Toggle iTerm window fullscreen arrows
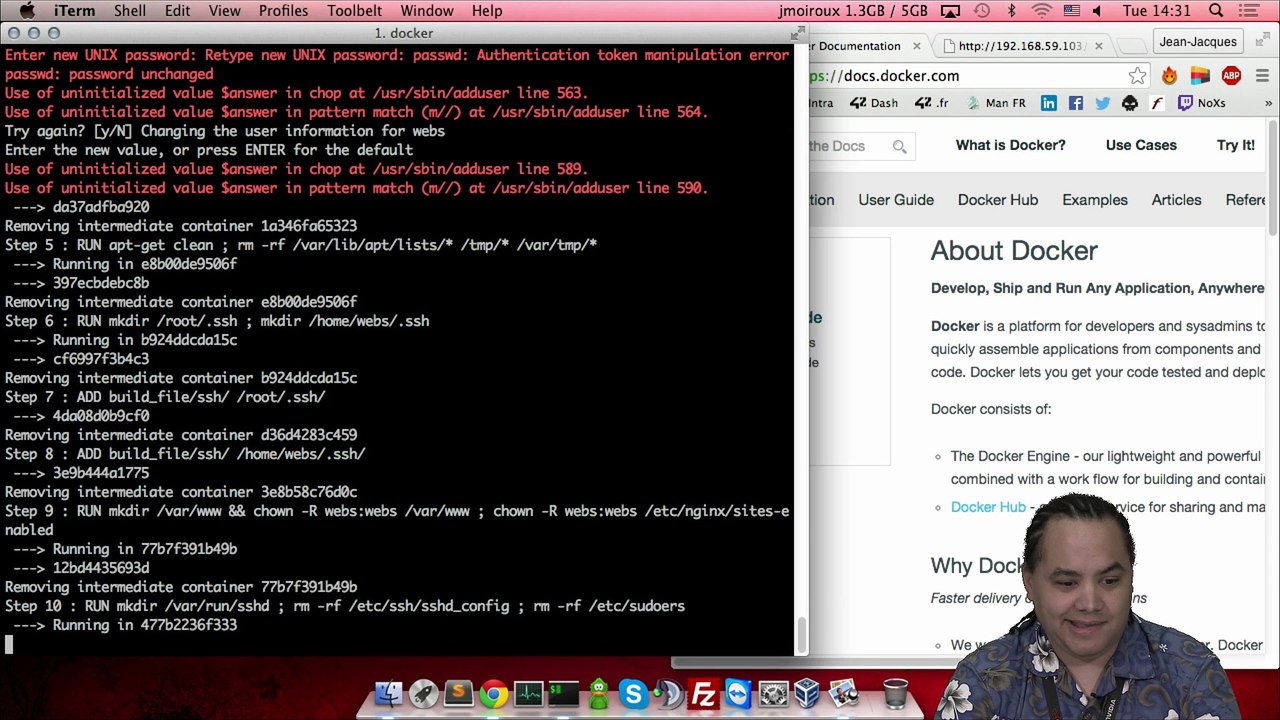Viewport: 1280px width, 720px height. pos(797,33)
